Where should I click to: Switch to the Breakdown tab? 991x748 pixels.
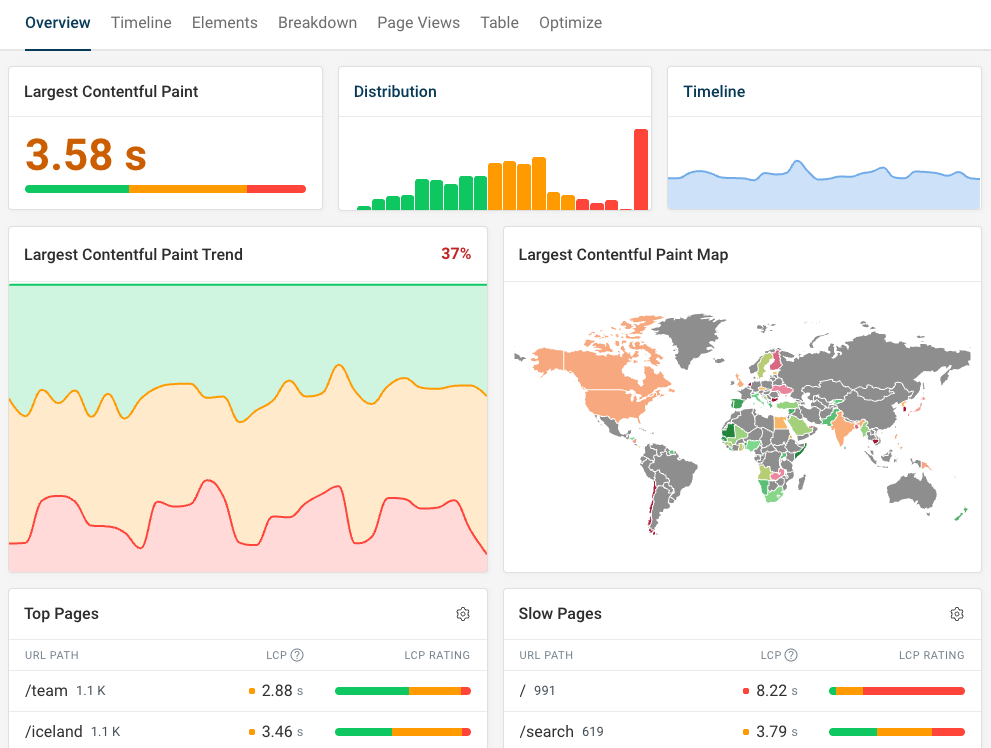point(317,22)
